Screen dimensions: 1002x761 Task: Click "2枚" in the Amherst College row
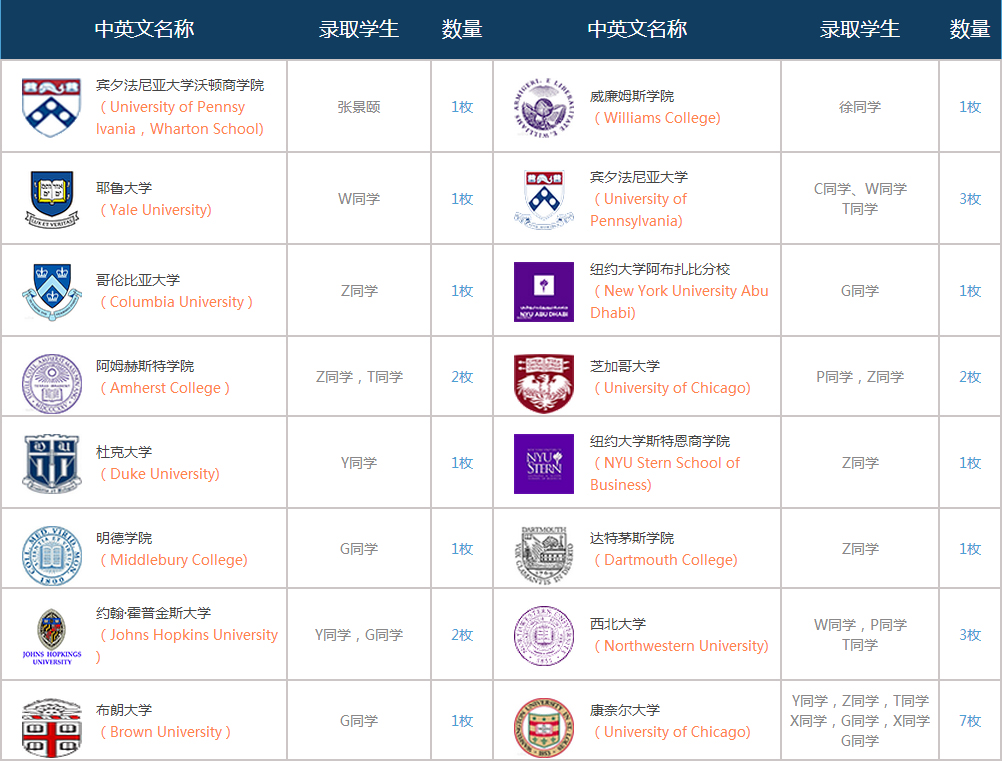click(462, 377)
